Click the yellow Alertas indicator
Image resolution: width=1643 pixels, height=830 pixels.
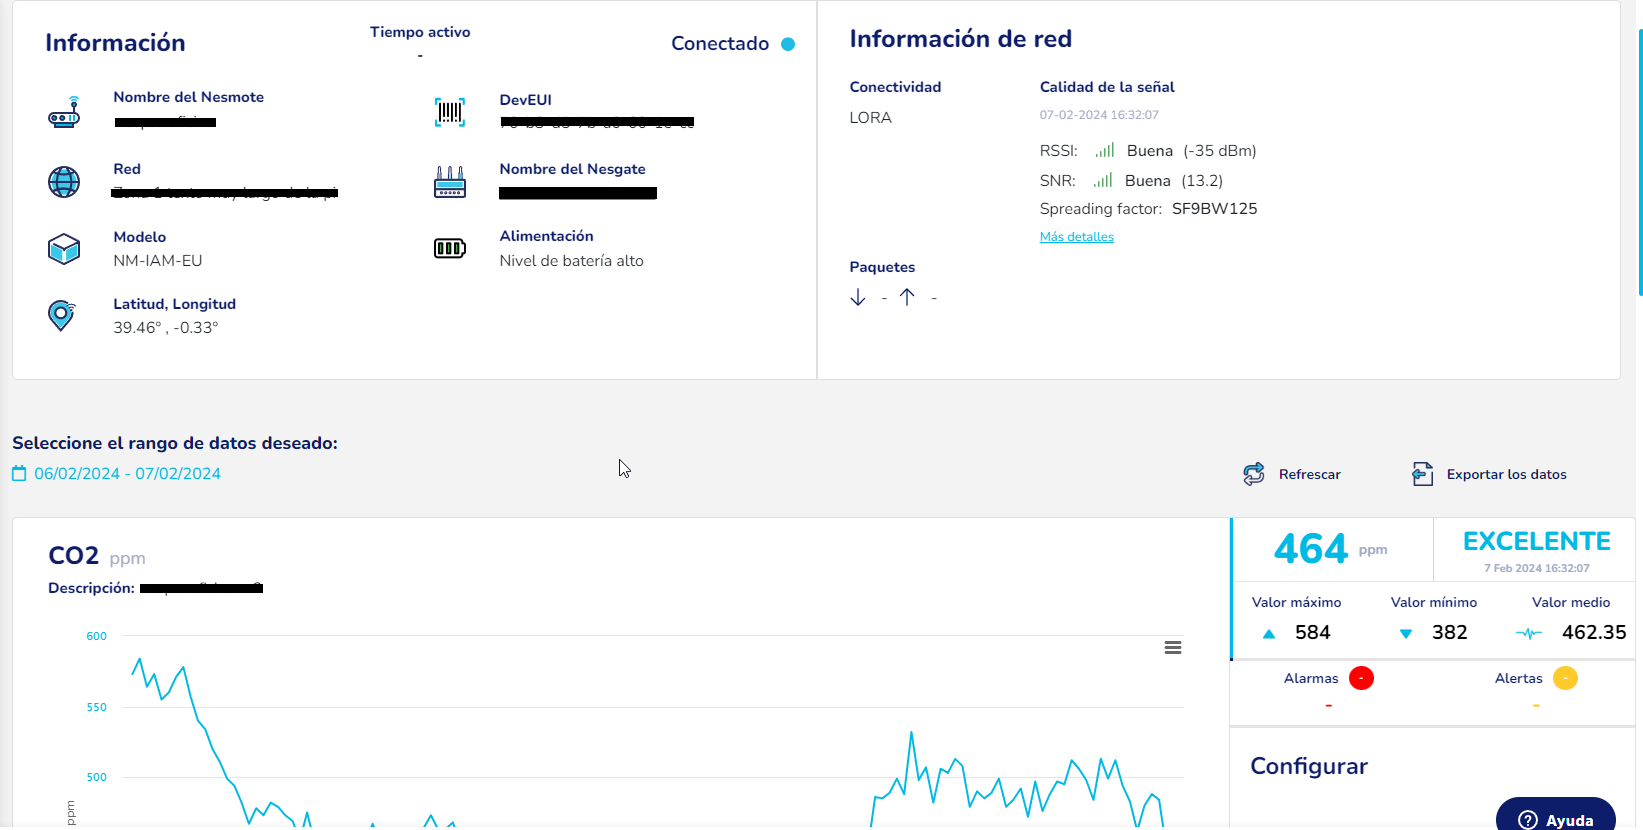[x=1565, y=678]
